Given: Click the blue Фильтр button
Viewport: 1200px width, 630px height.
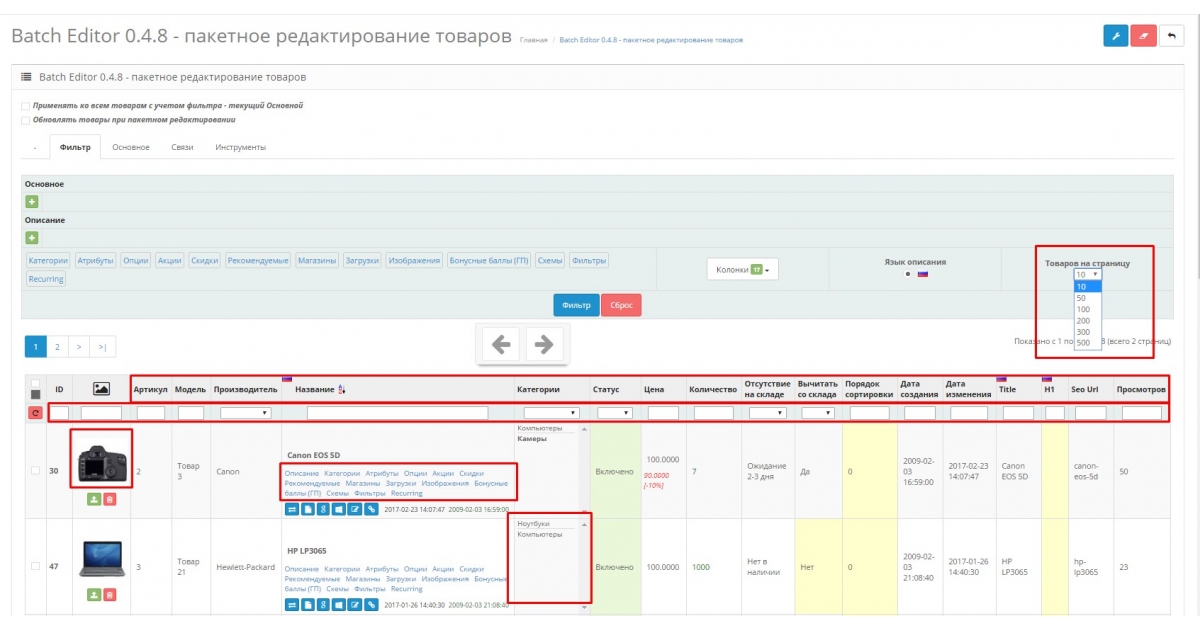Looking at the screenshot, I should pos(575,304).
